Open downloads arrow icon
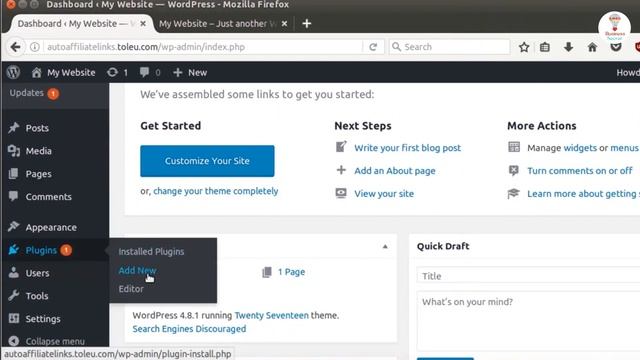The image size is (640, 360). coord(568,47)
